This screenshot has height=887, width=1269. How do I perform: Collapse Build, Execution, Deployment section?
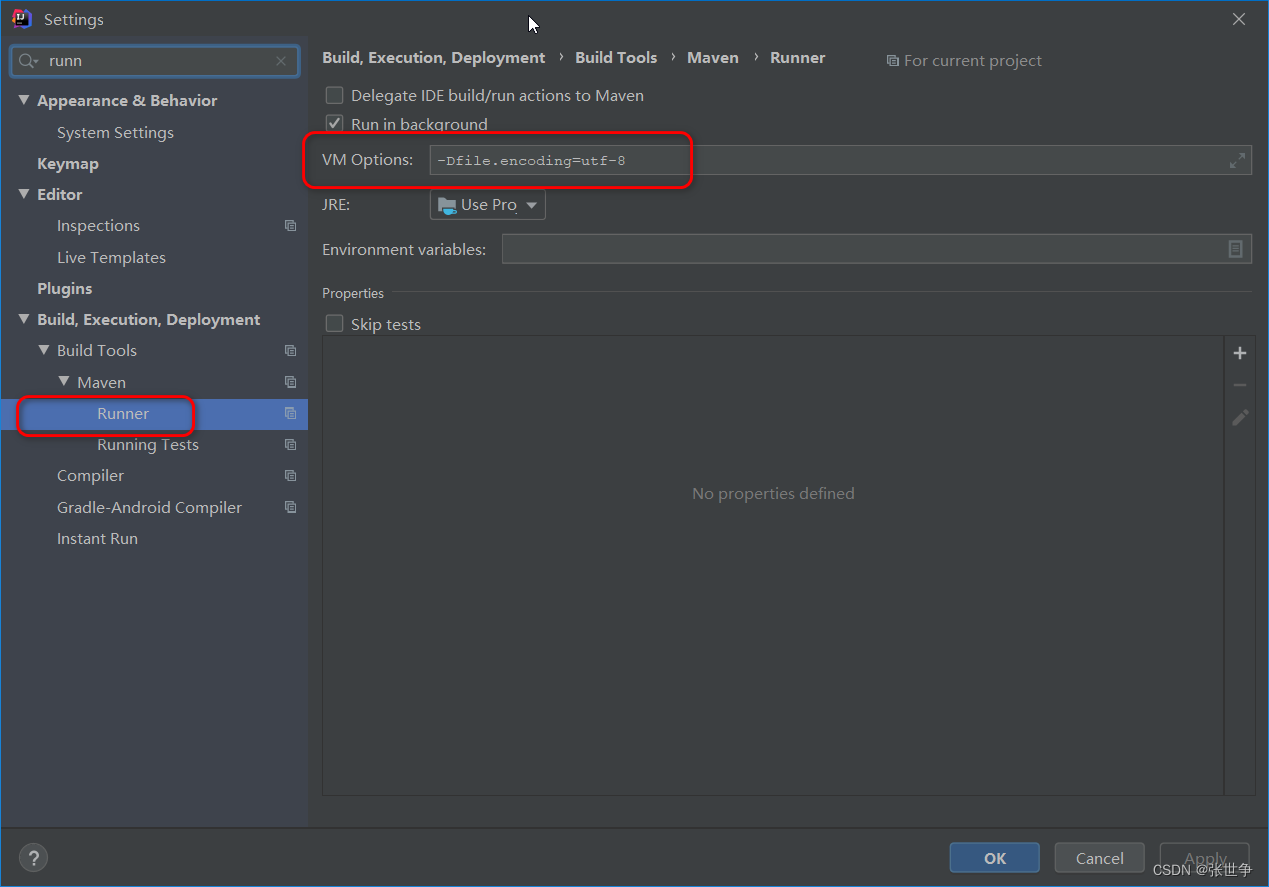pyautogui.click(x=24, y=319)
